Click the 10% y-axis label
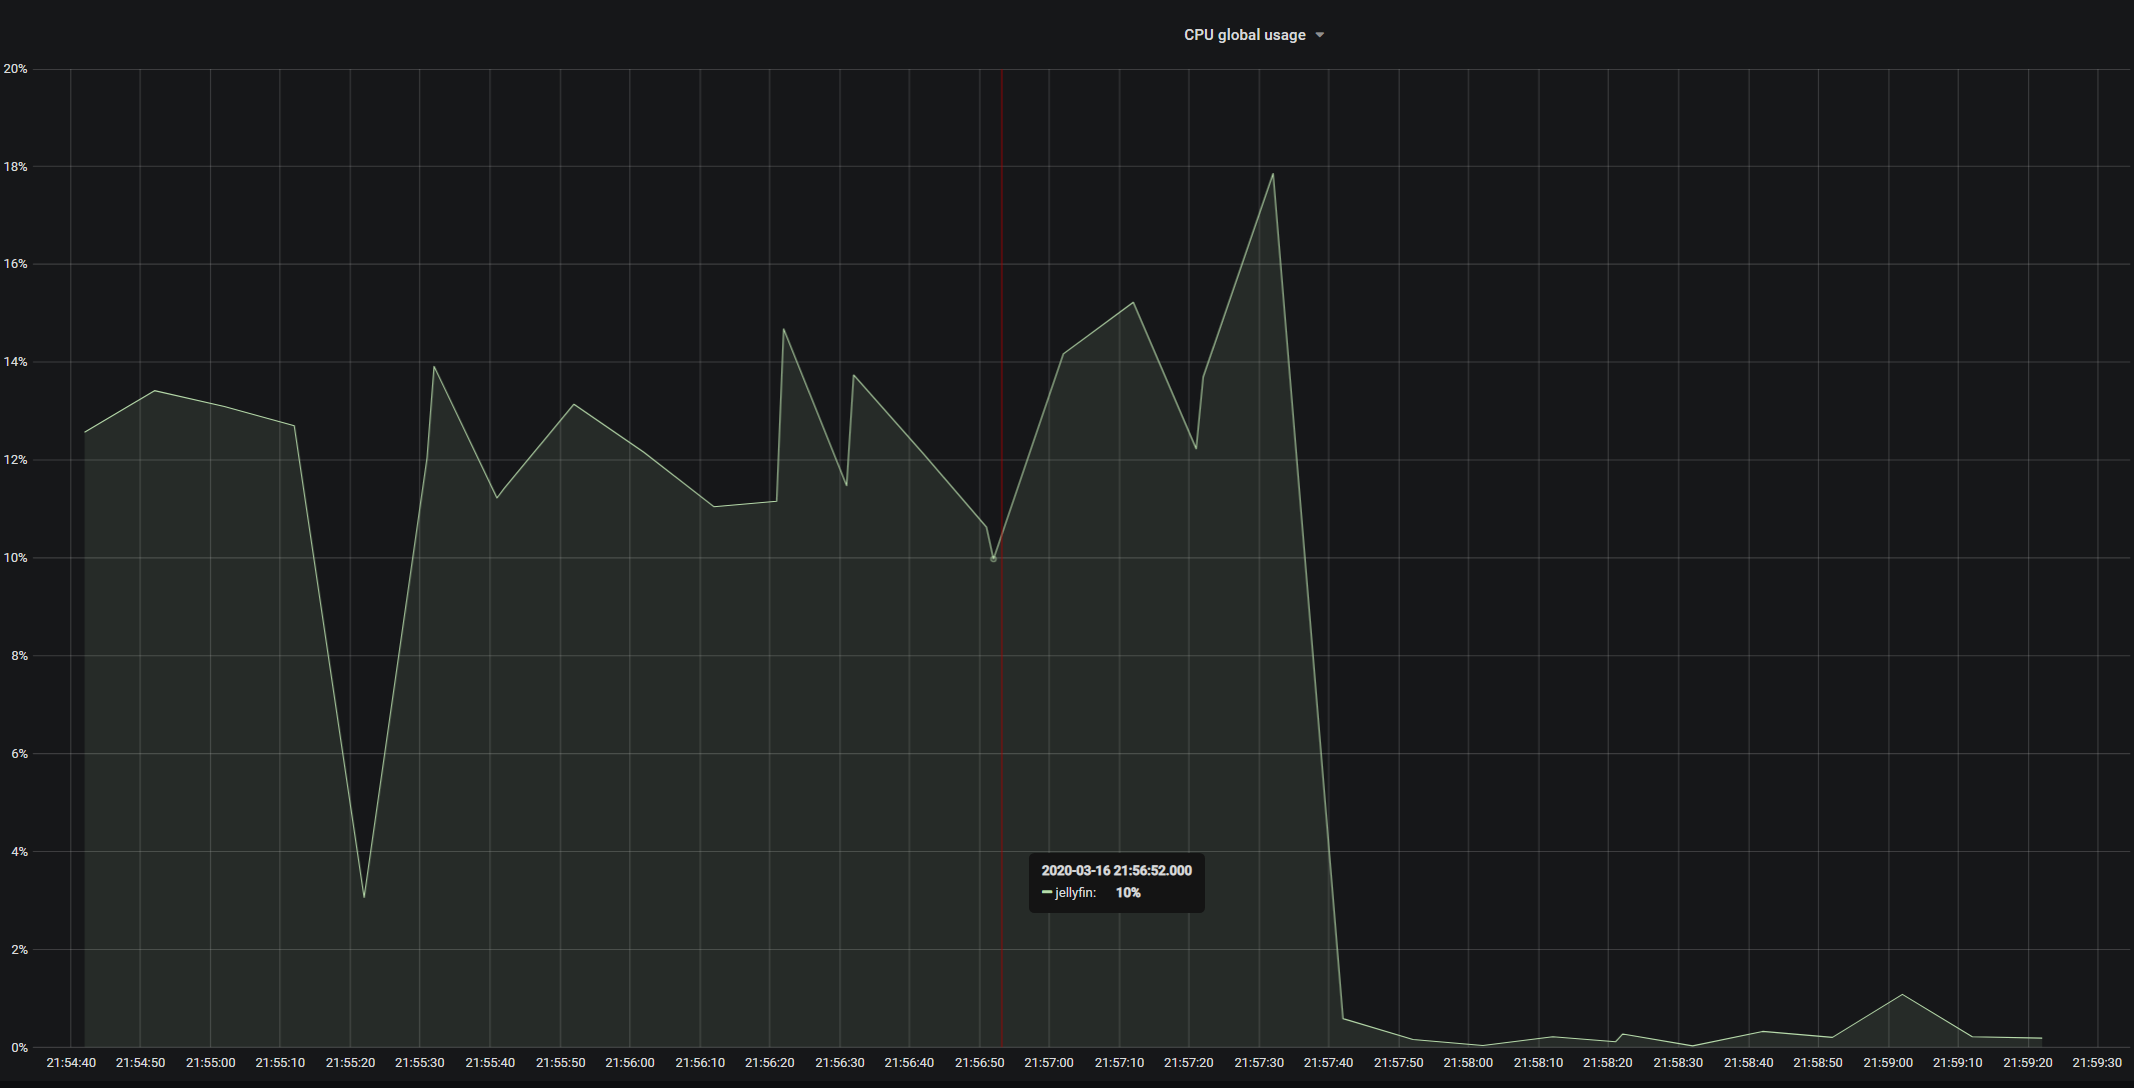The image size is (2134, 1088). tap(15, 558)
